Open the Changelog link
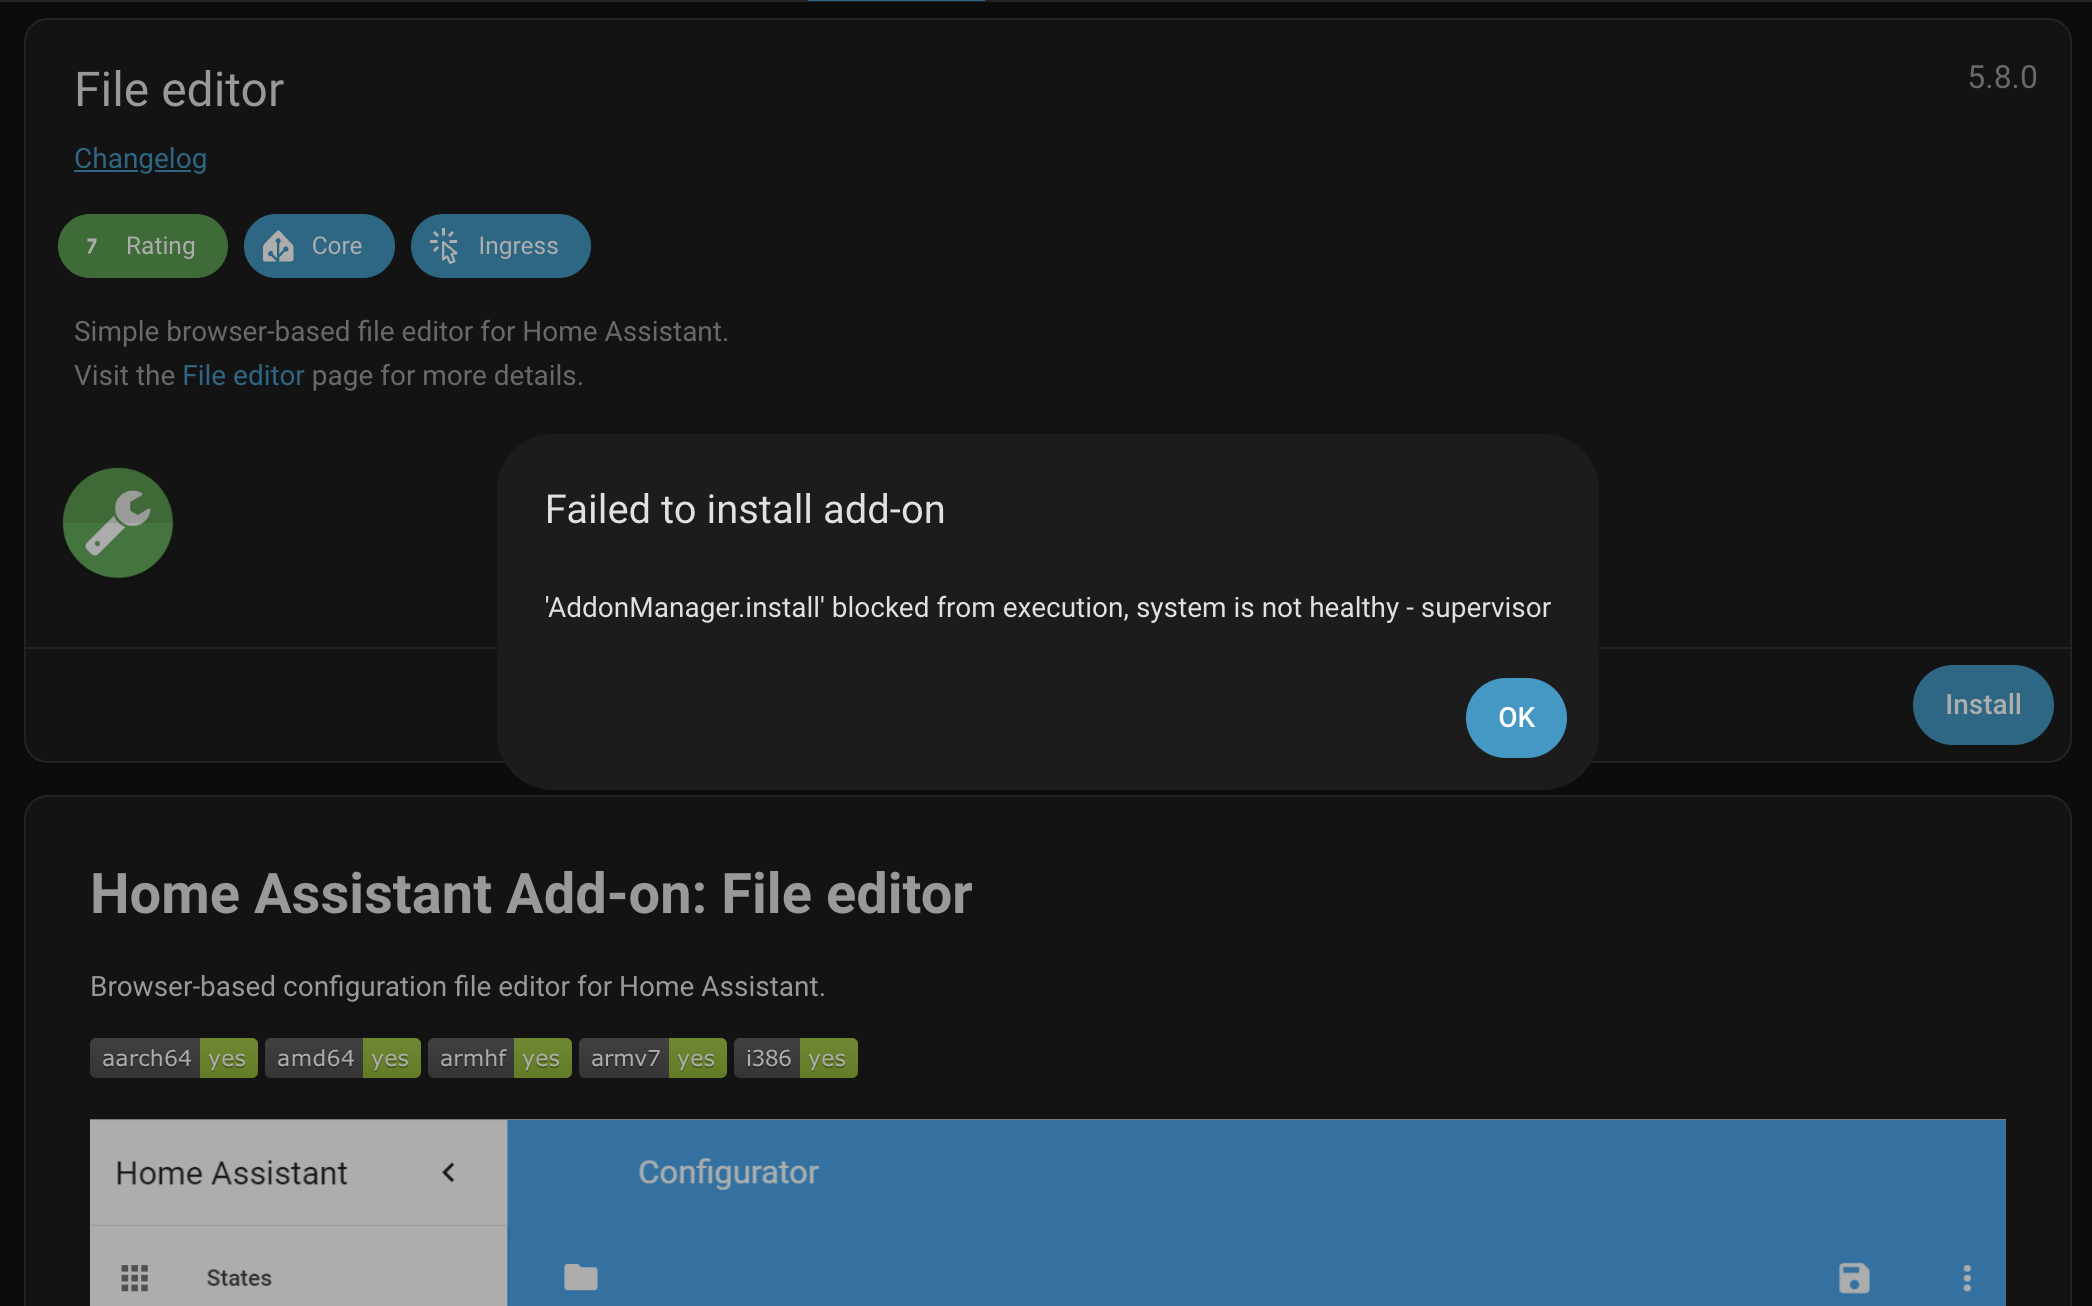 click(140, 159)
